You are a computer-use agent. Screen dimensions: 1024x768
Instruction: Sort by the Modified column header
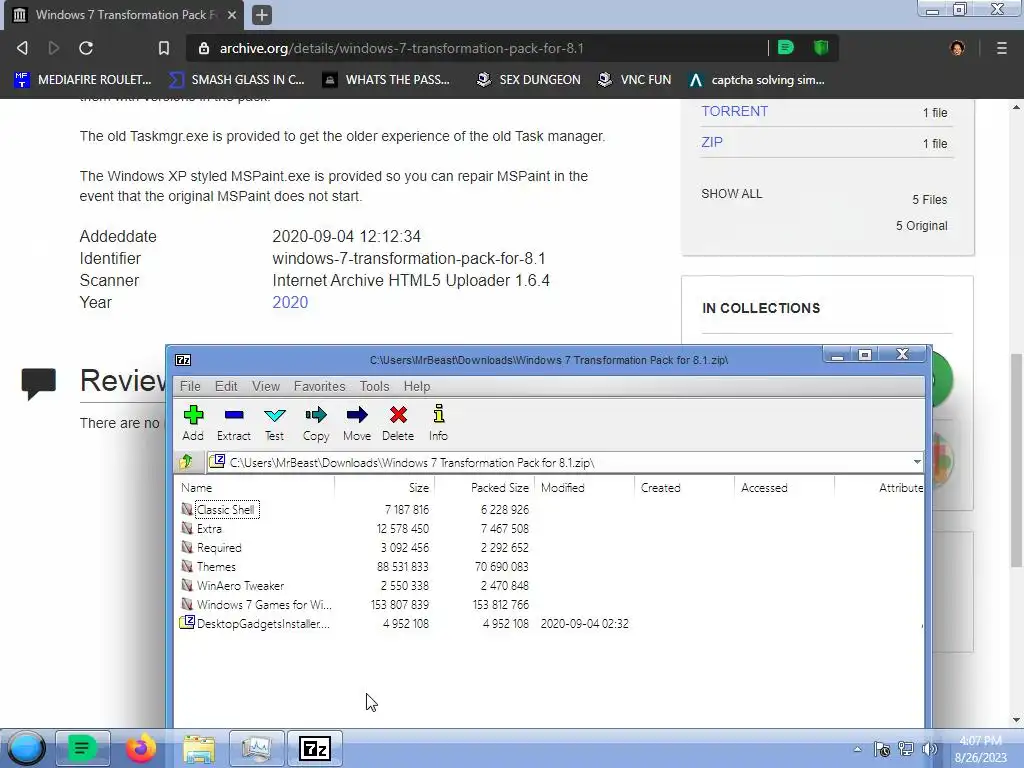[584, 487]
